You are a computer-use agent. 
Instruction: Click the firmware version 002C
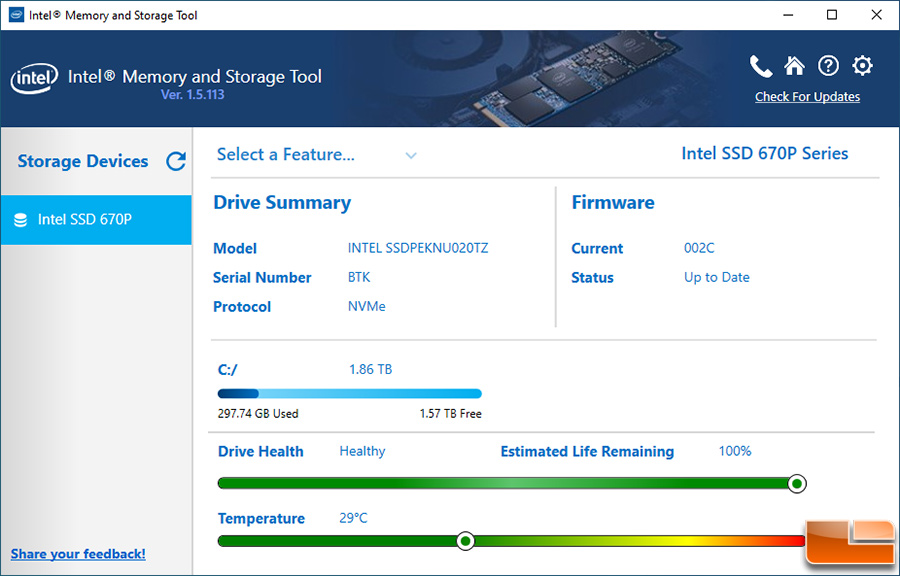point(699,248)
